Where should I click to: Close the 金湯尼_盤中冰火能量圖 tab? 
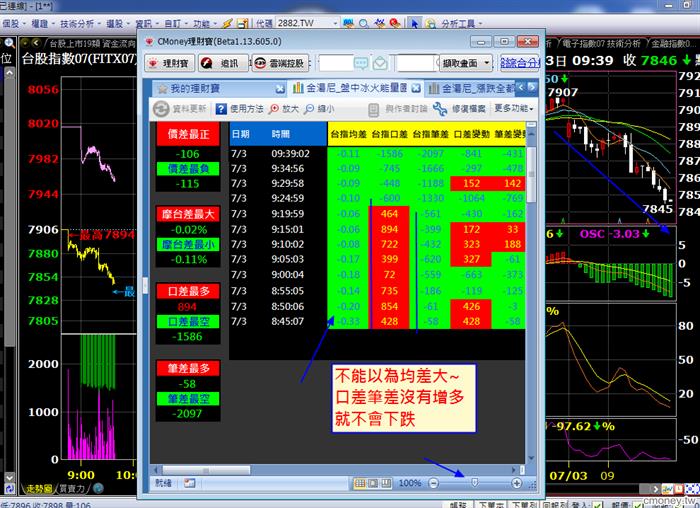pyautogui.click(x=416, y=88)
